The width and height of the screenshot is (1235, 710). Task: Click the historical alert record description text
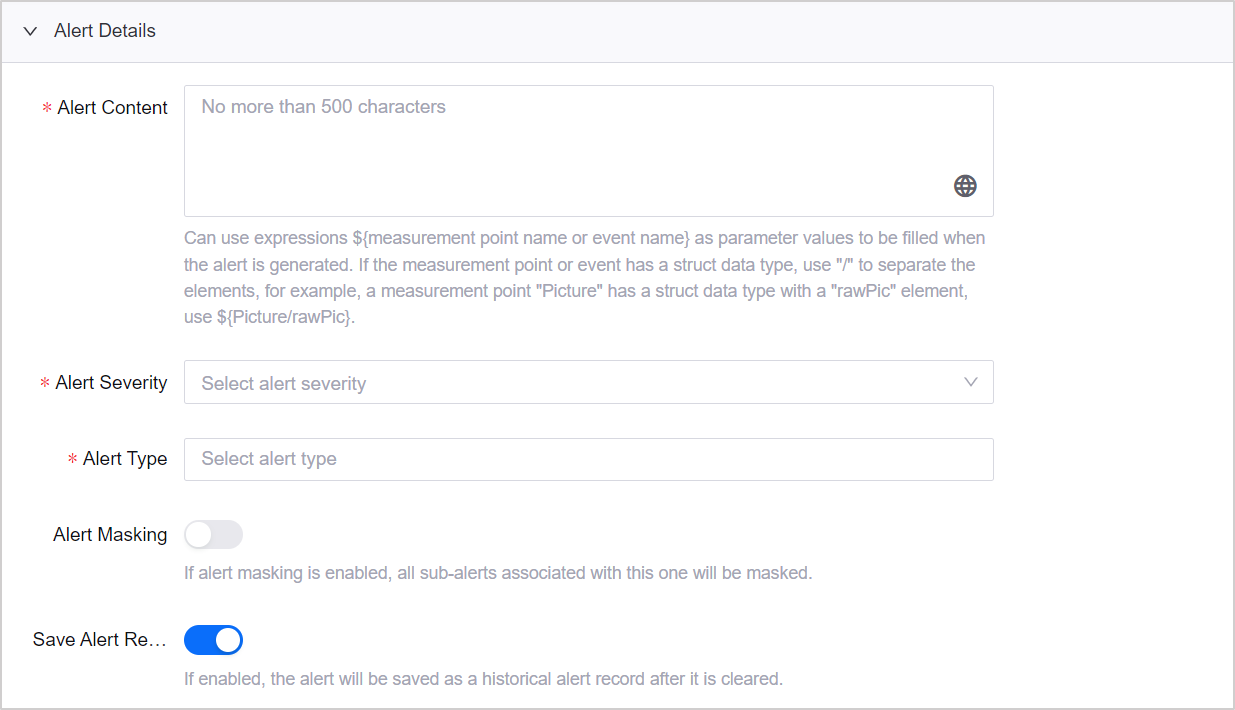(483, 679)
